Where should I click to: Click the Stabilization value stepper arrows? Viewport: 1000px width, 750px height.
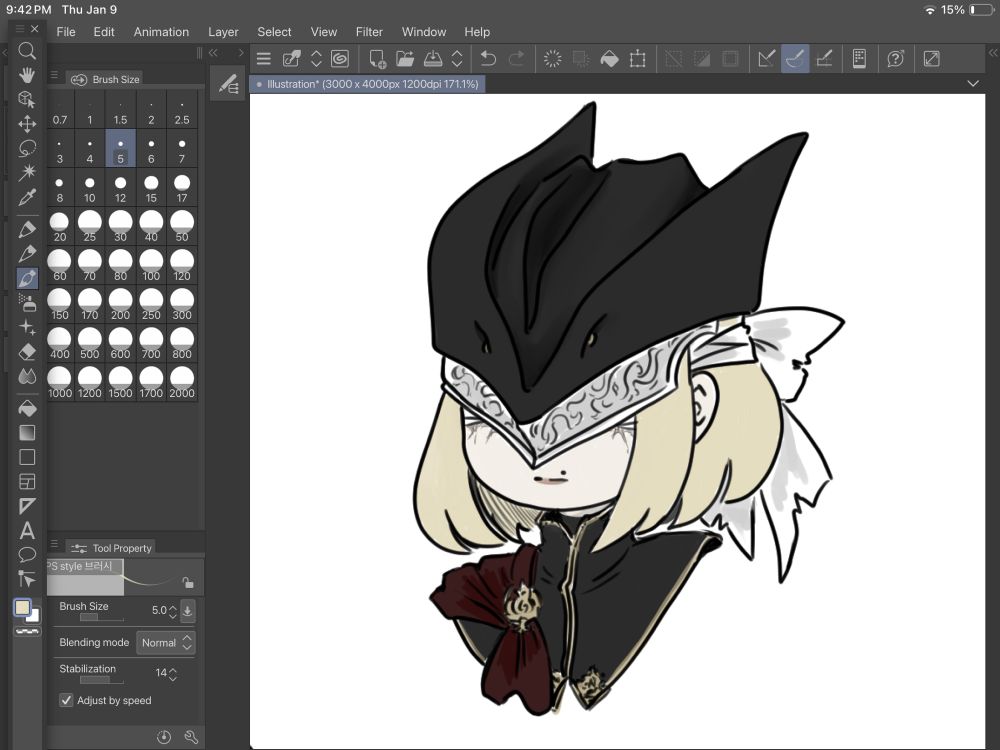(173, 674)
